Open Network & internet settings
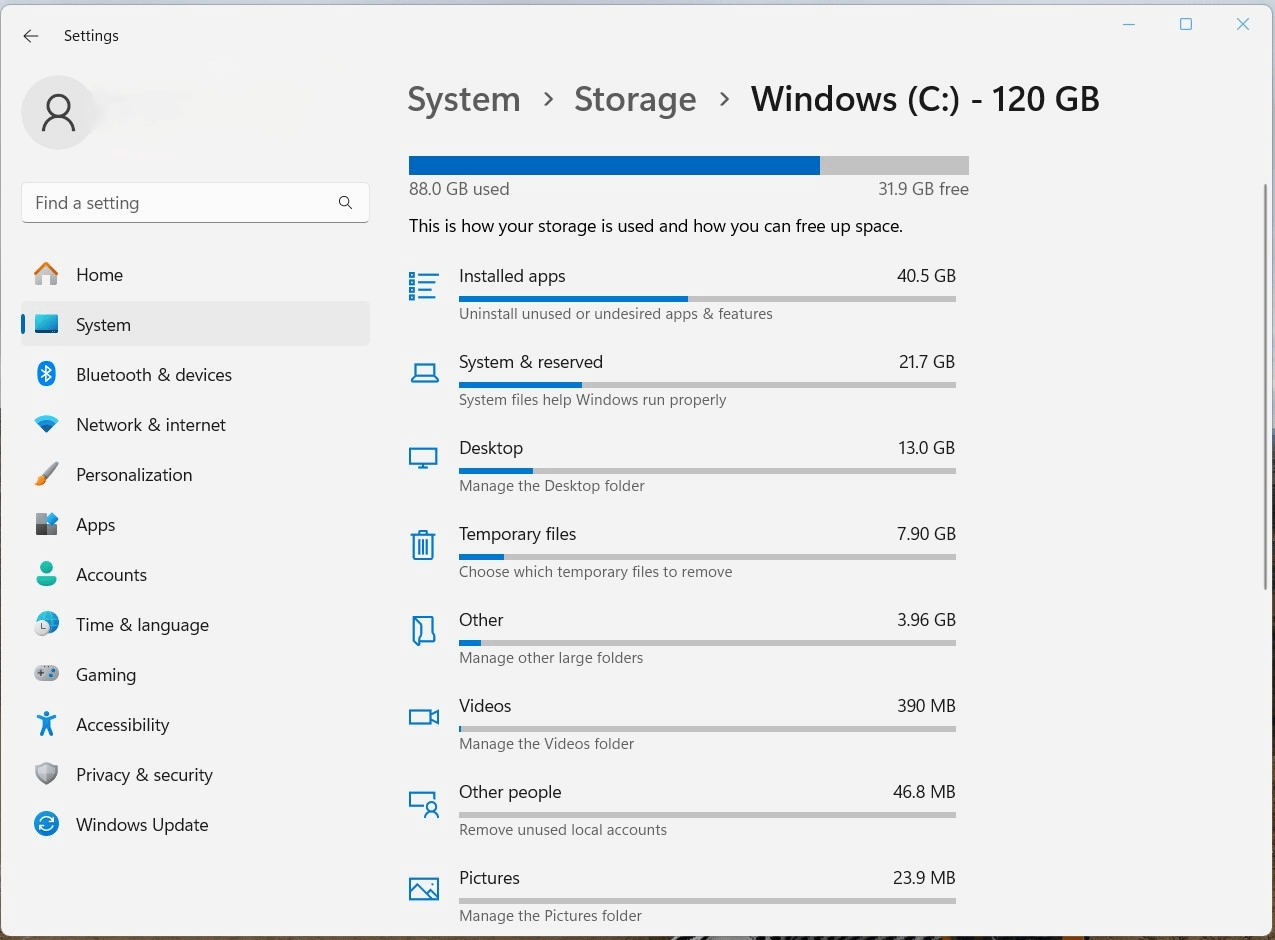Image resolution: width=1275 pixels, height=940 pixels. coord(150,425)
